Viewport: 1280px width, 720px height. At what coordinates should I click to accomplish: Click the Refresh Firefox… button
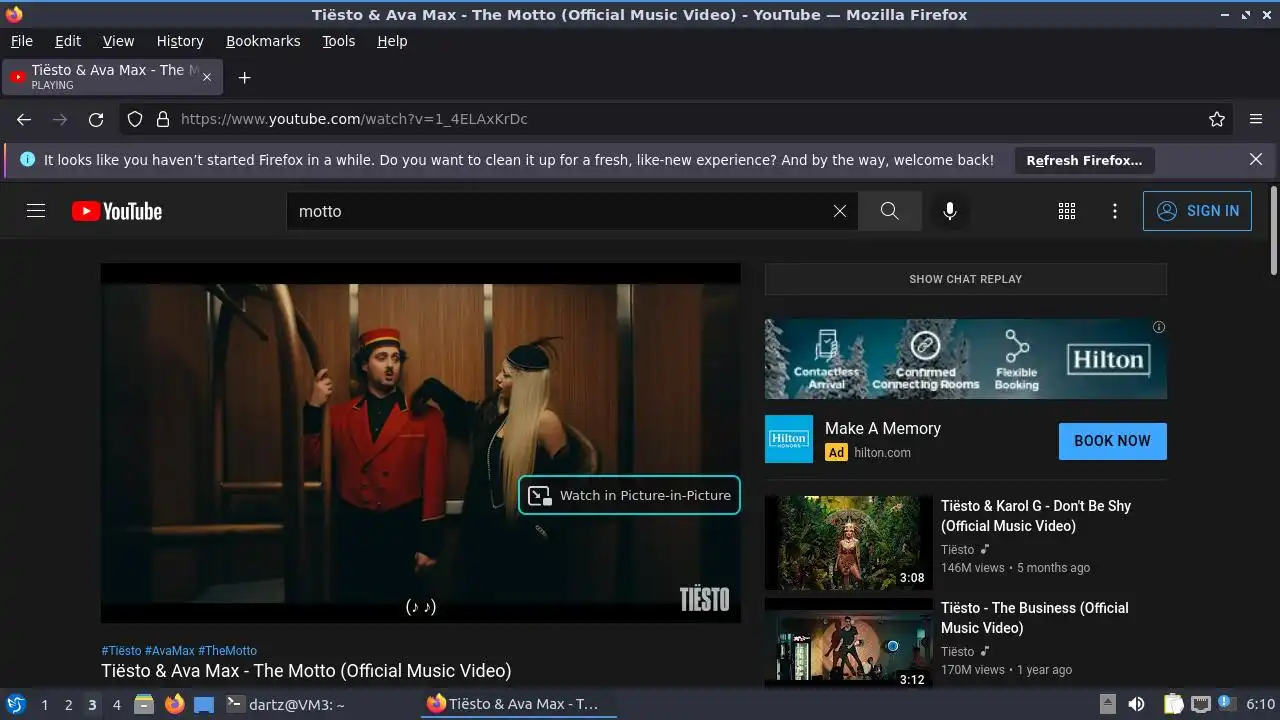pyautogui.click(x=1084, y=160)
